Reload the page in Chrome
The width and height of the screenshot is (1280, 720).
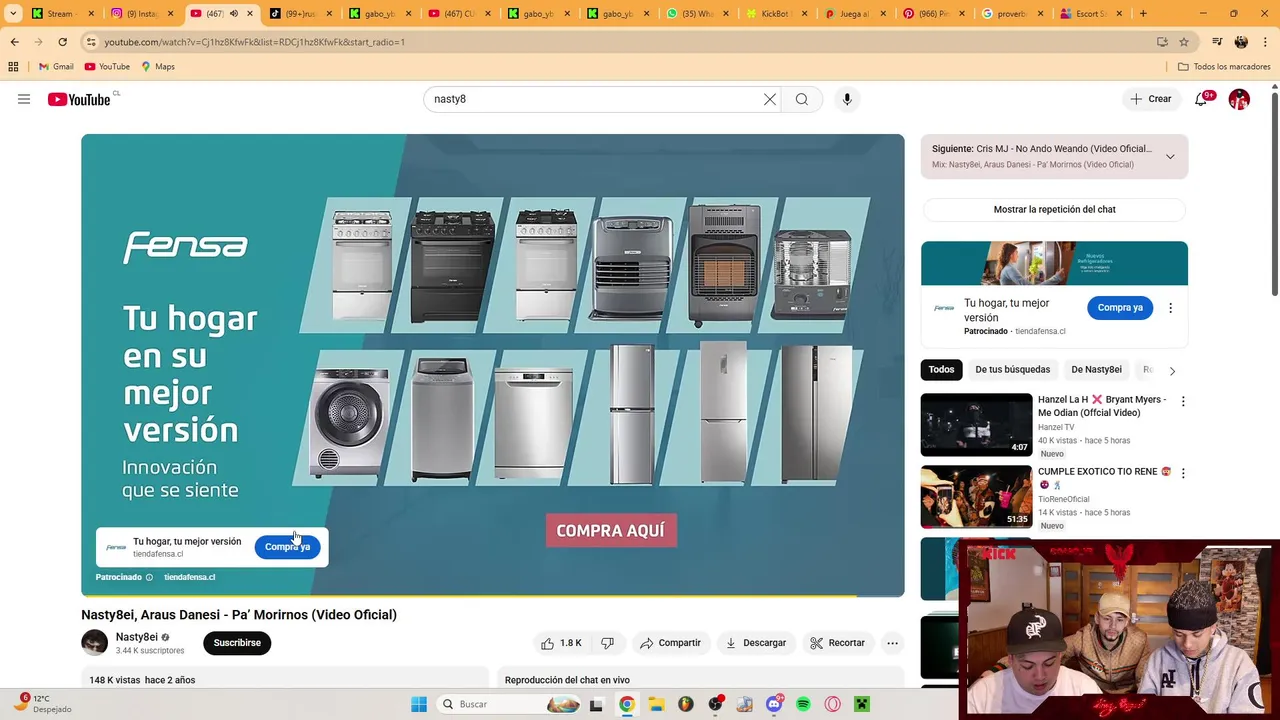coord(62,42)
